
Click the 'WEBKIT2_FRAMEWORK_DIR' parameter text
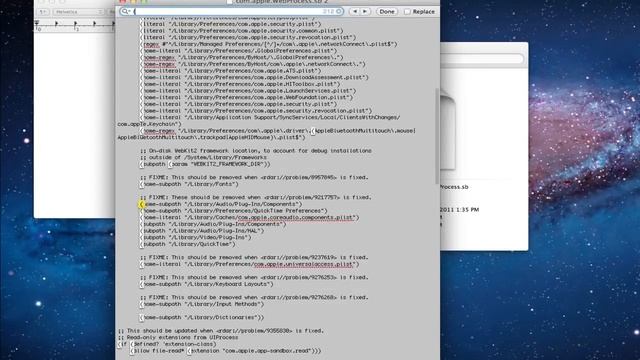click(x=227, y=164)
